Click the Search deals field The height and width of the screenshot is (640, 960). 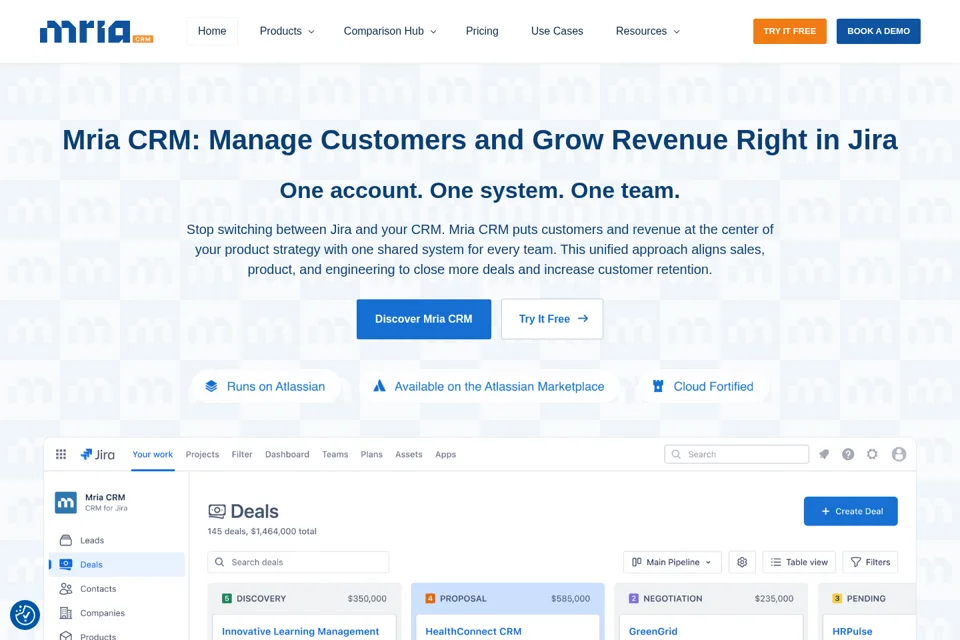(298, 562)
